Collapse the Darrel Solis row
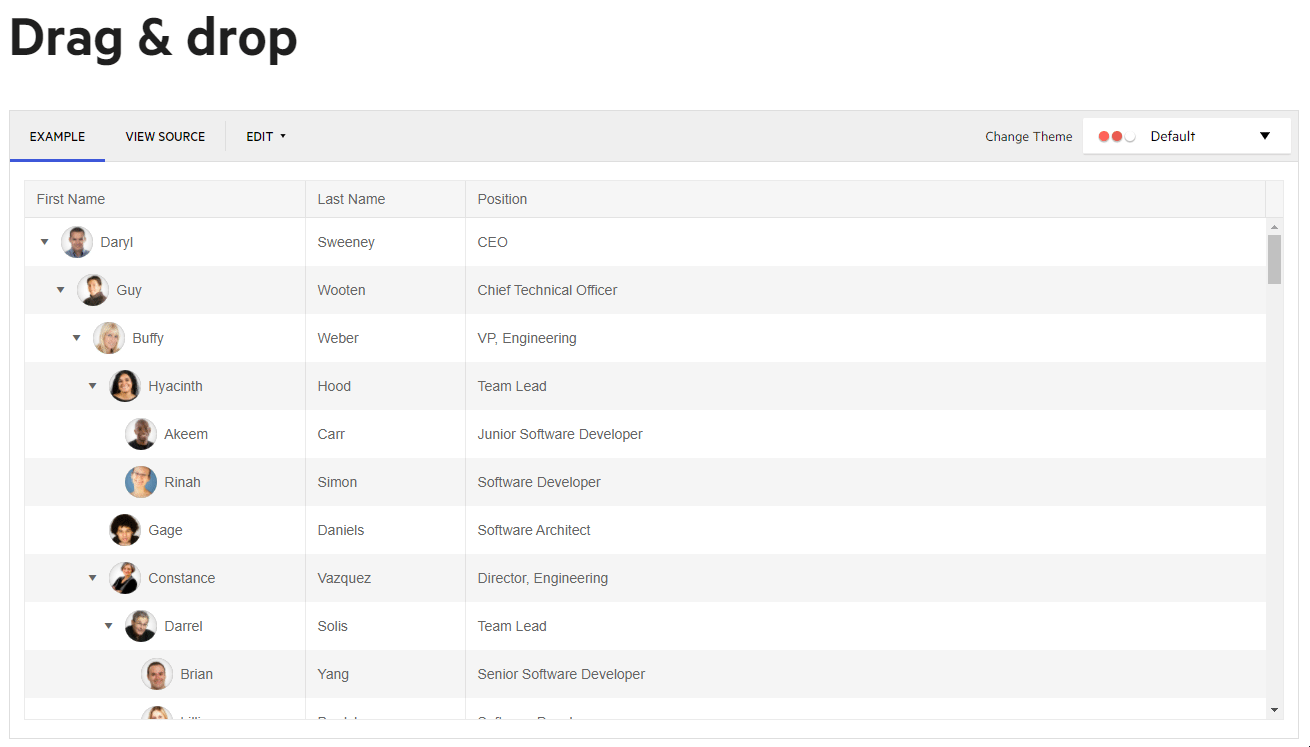 click(109, 626)
